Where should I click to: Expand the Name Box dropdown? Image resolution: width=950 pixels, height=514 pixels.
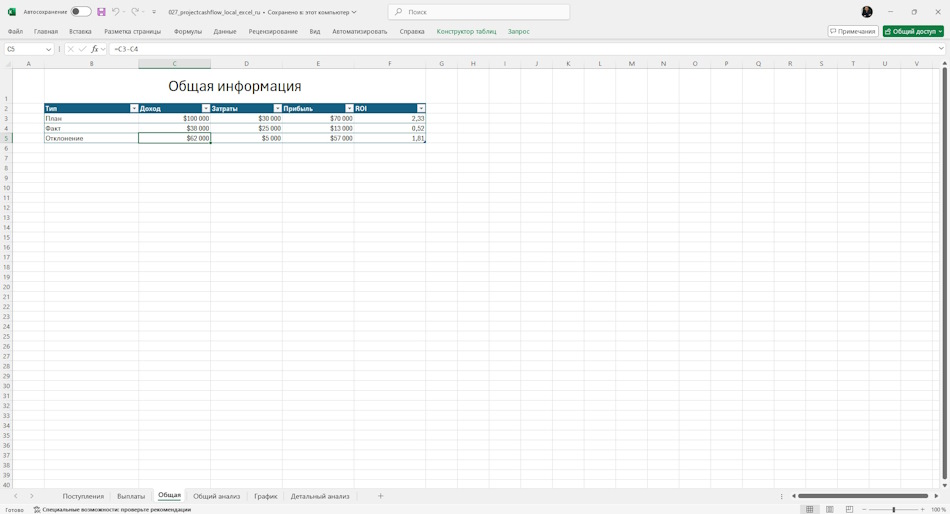(x=48, y=49)
